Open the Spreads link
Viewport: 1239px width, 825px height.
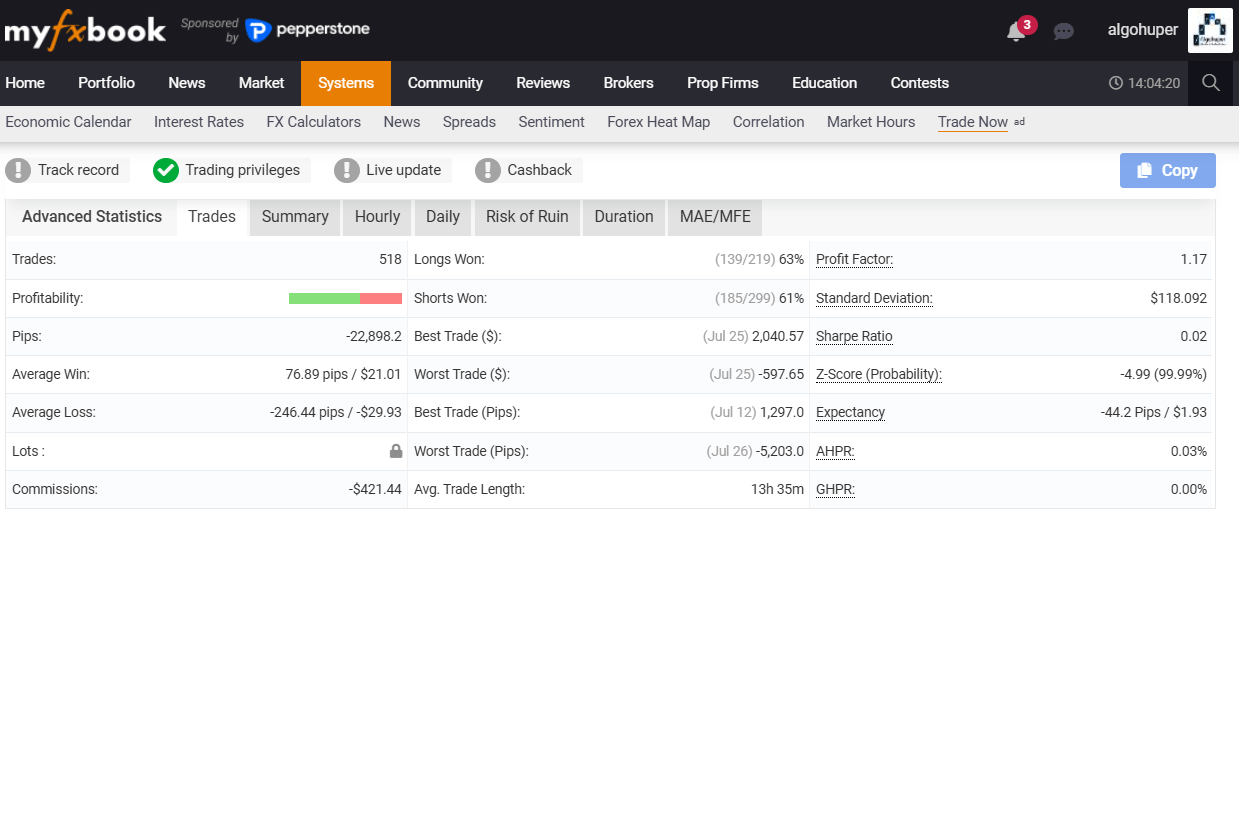[x=469, y=122]
